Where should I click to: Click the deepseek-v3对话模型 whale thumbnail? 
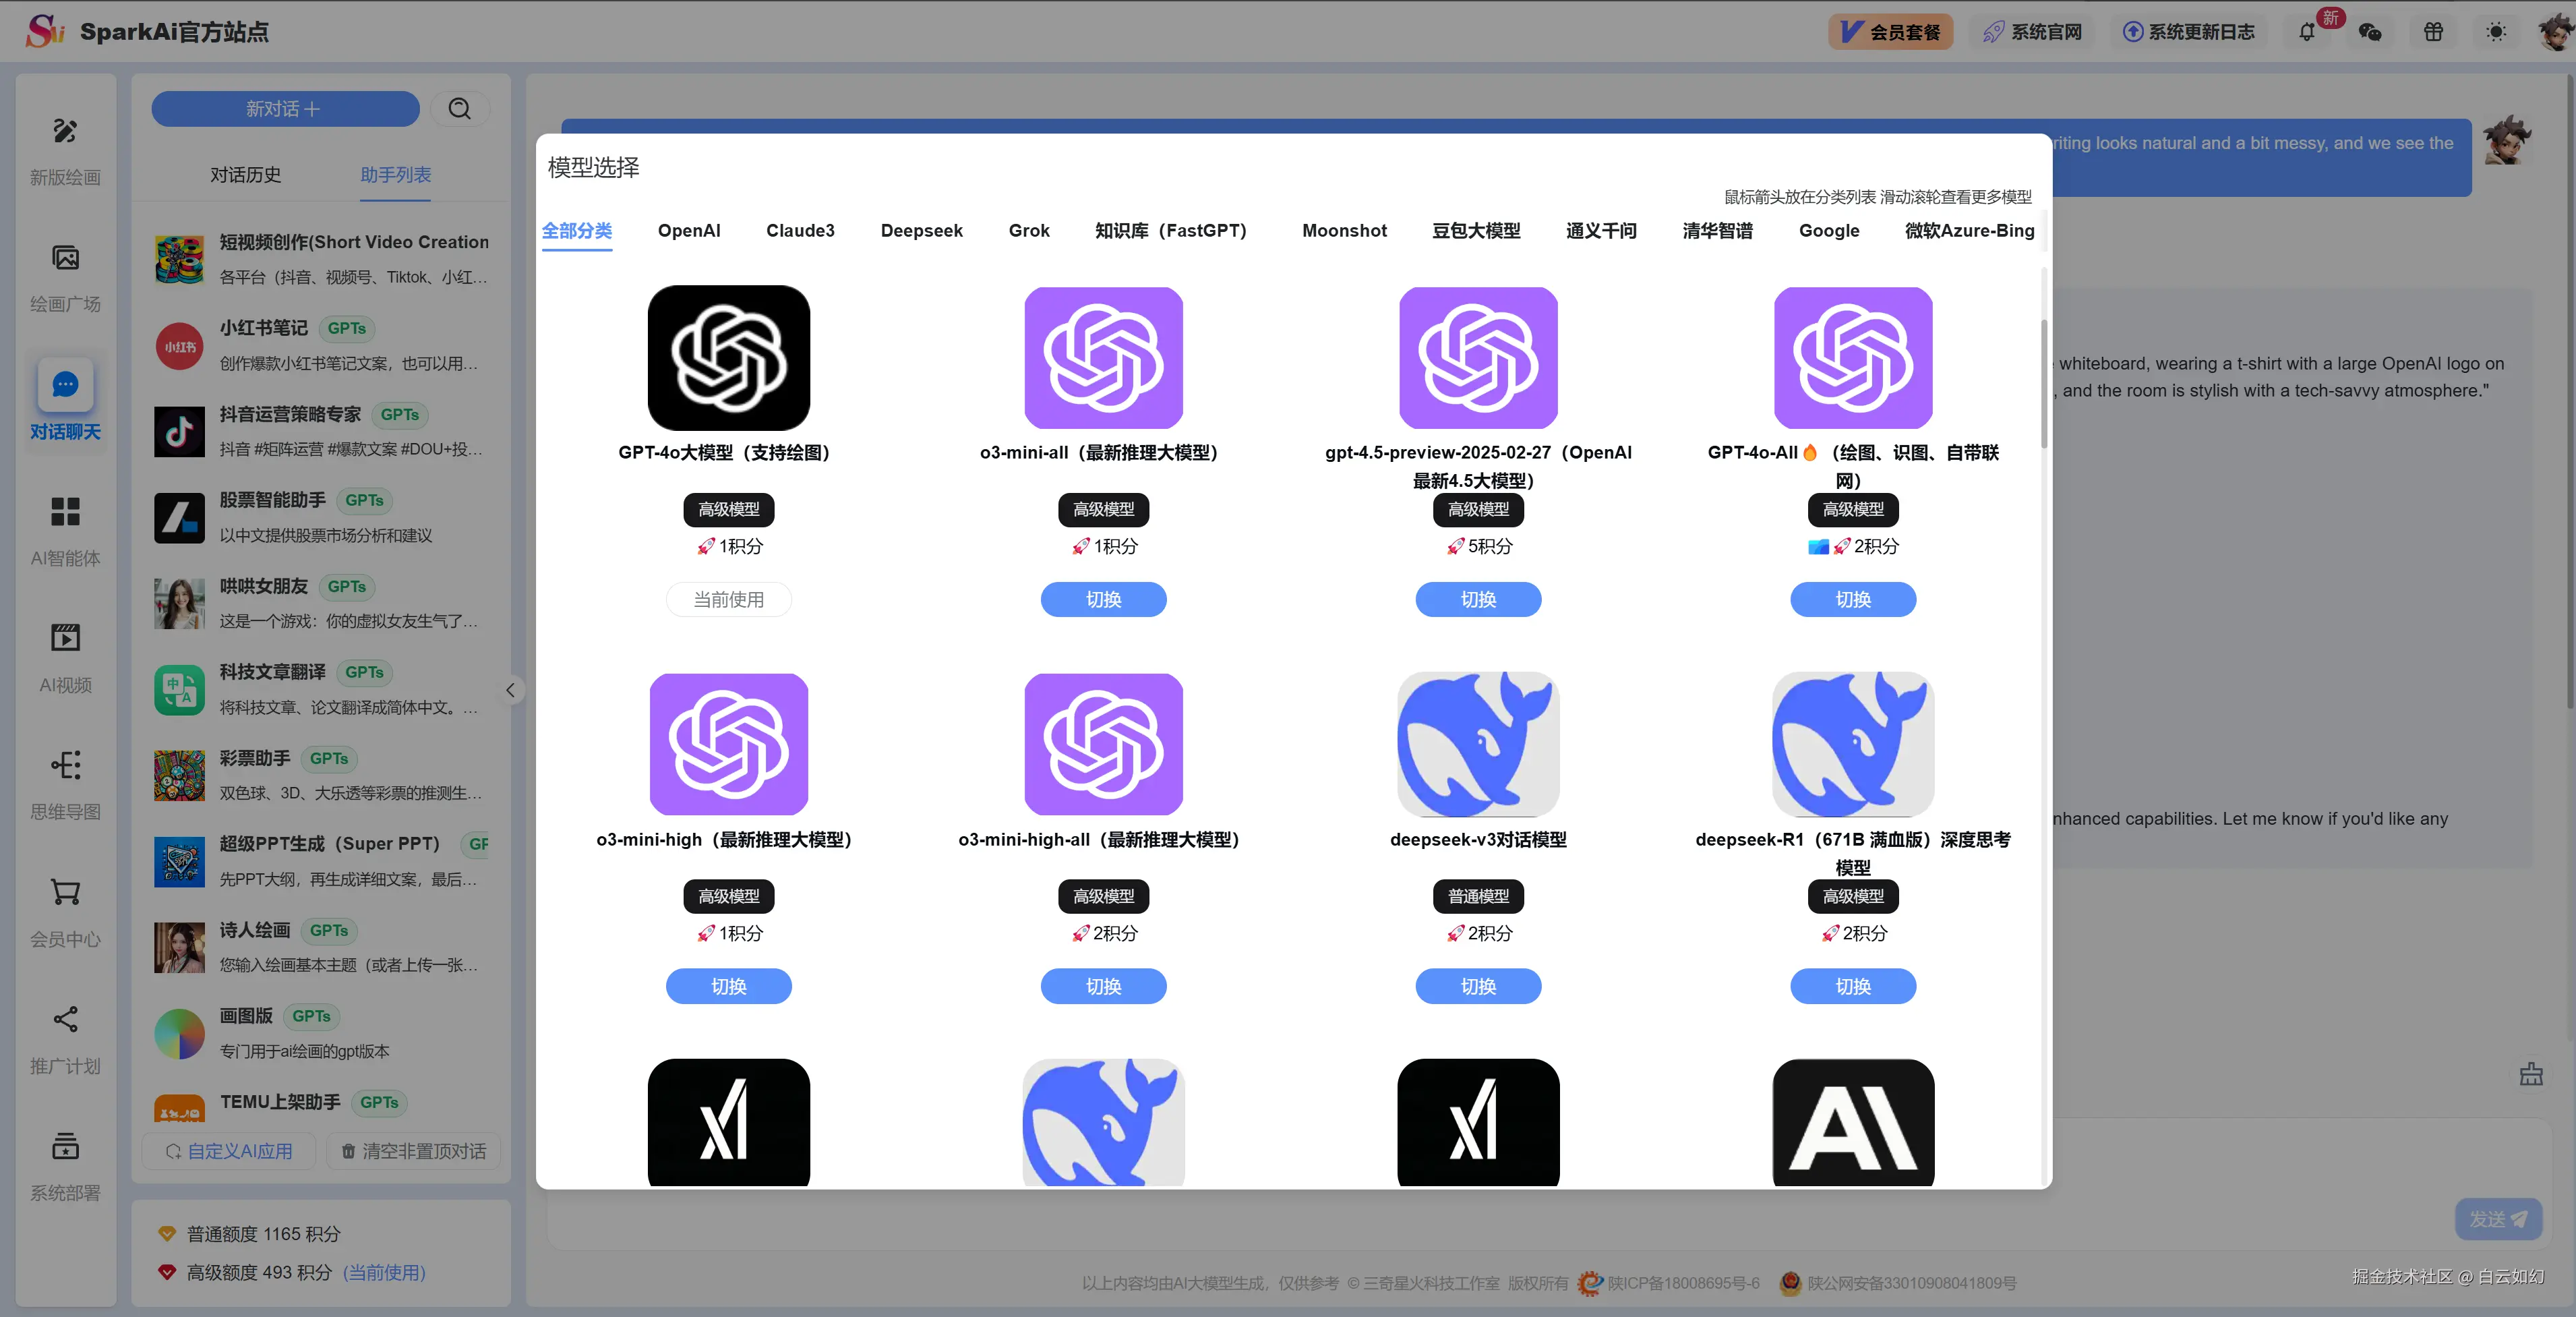[1478, 744]
